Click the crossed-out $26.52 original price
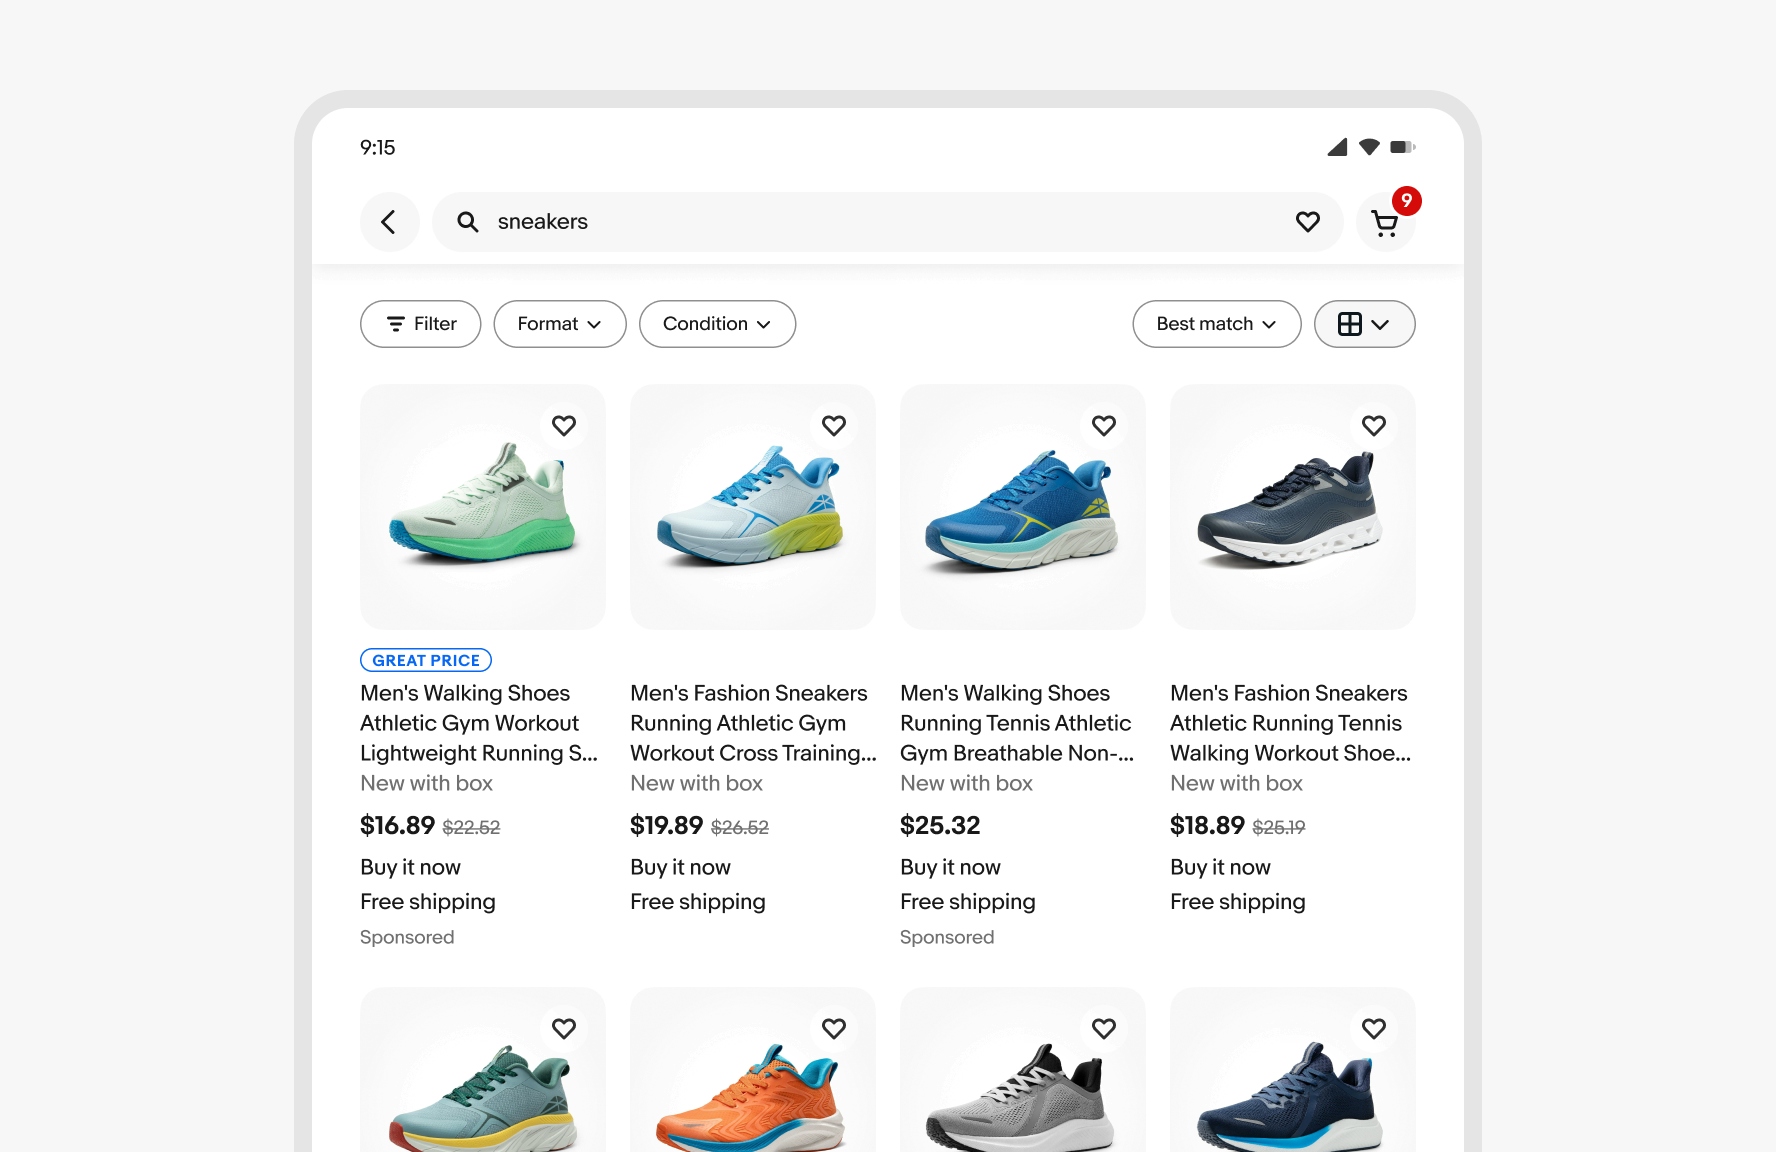This screenshot has width=1776, height=1152. coord(740,828)
